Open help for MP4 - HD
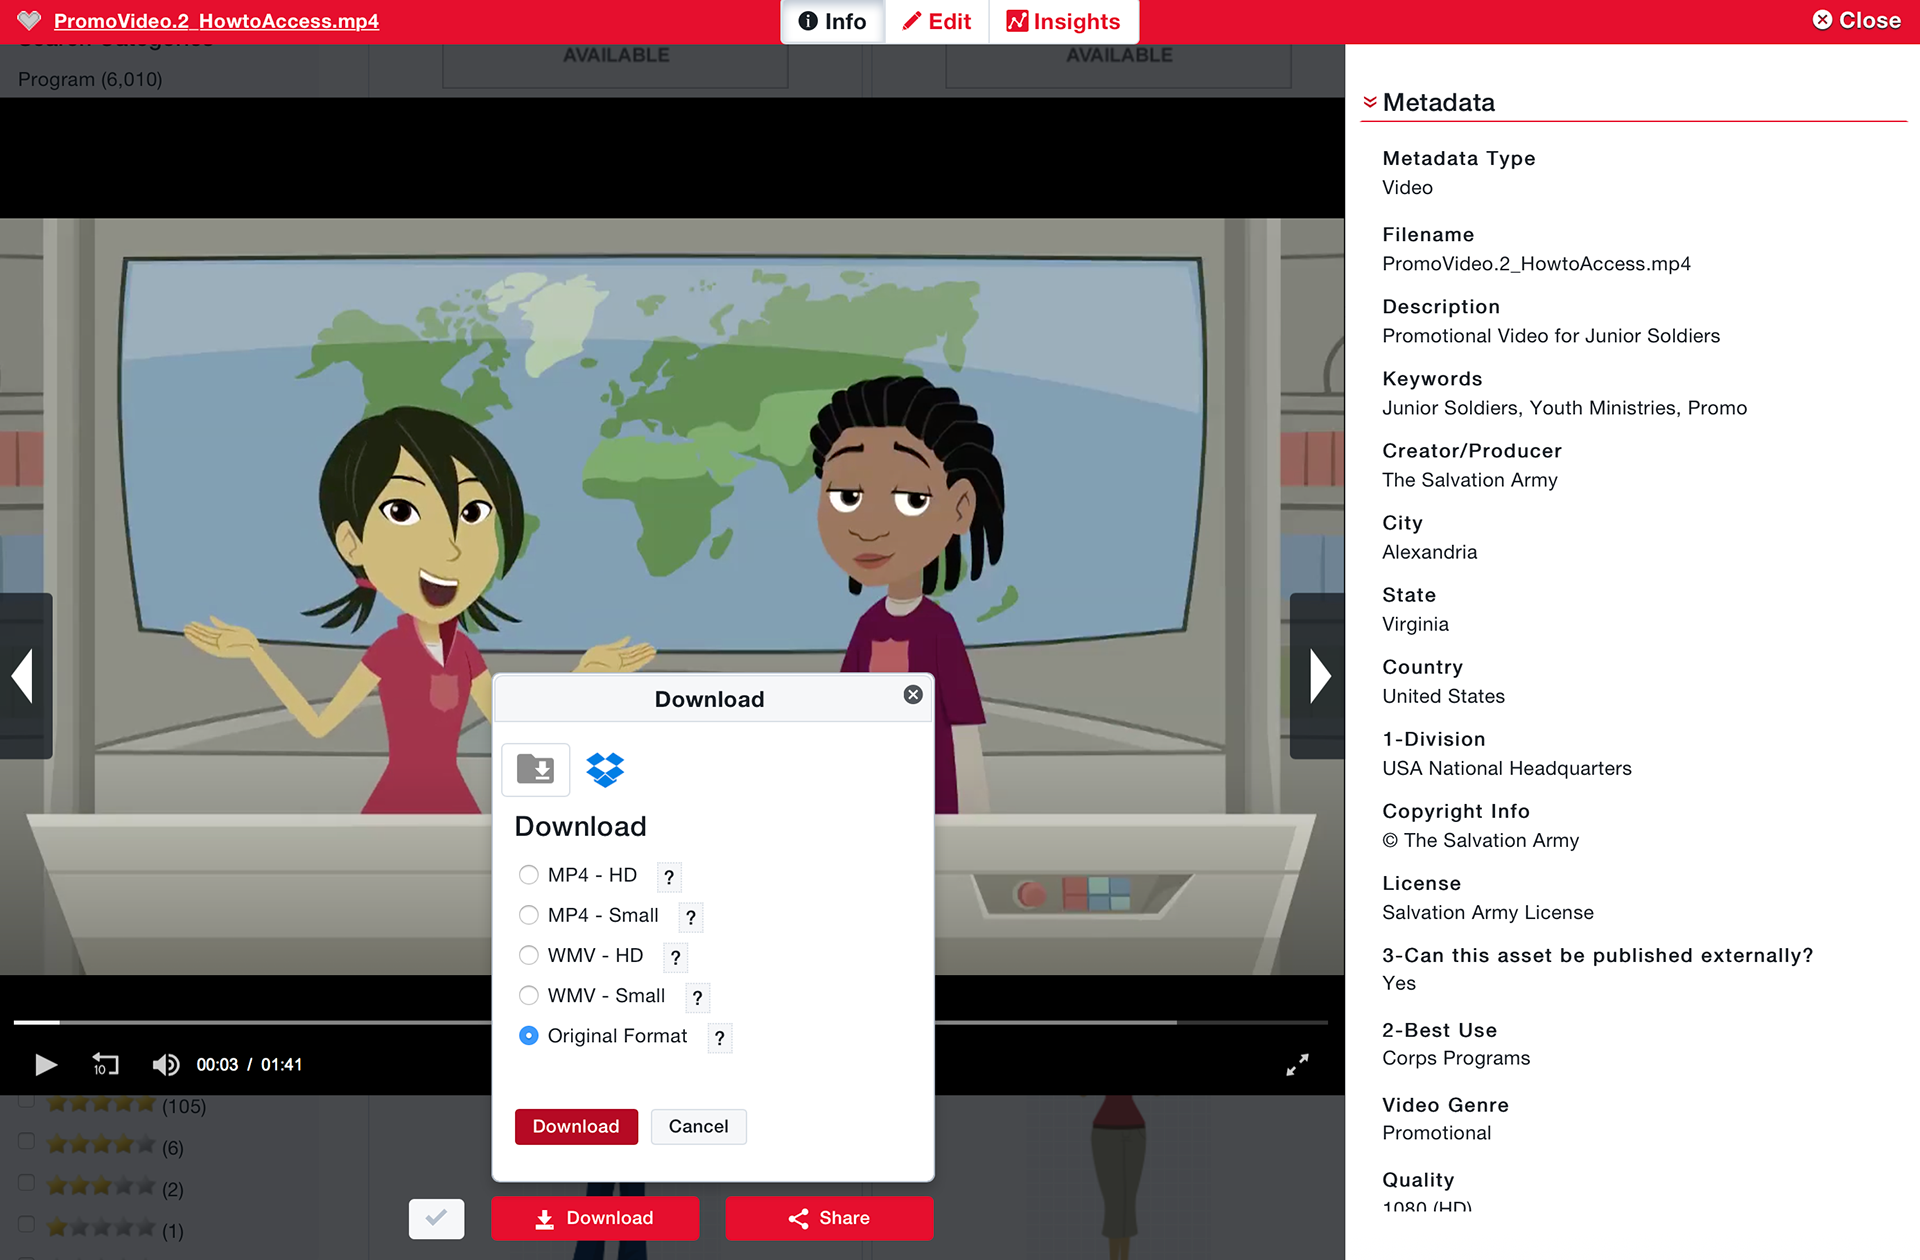1920x1260 pixels. pyautogui.click(x=669, y=877)
